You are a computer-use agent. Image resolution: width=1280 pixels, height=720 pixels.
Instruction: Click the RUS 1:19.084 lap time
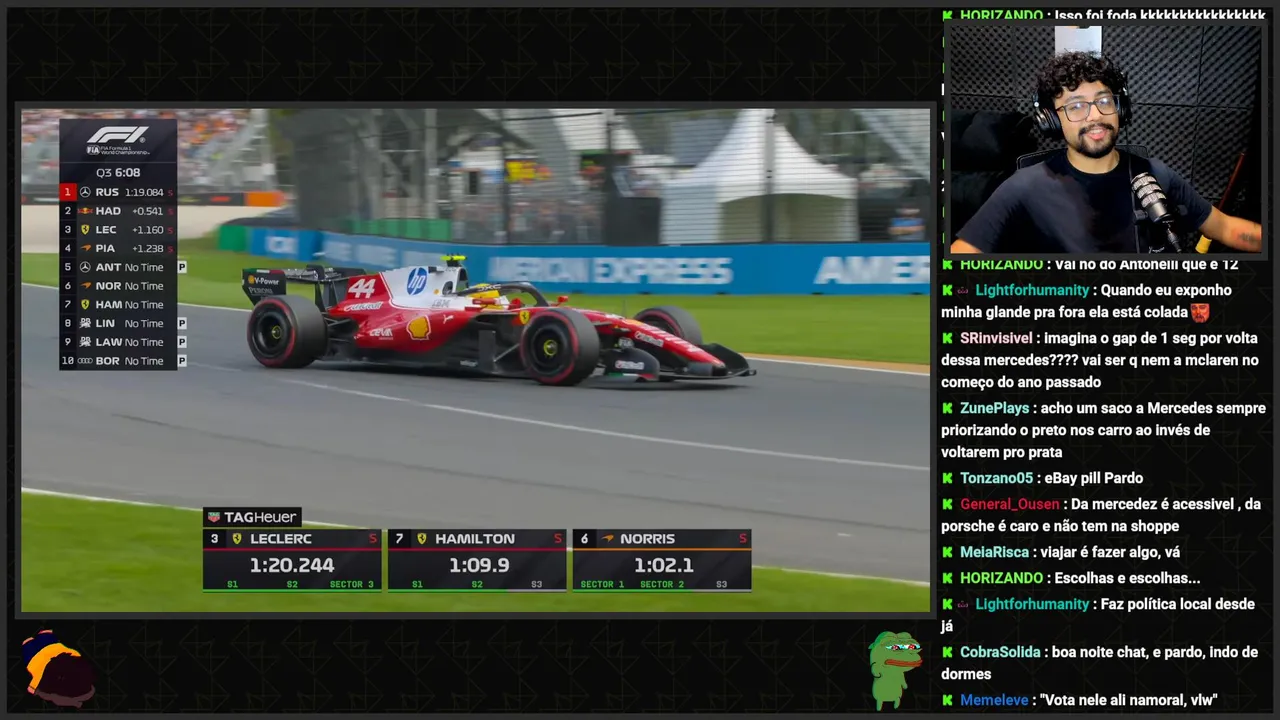coord(144,192)
